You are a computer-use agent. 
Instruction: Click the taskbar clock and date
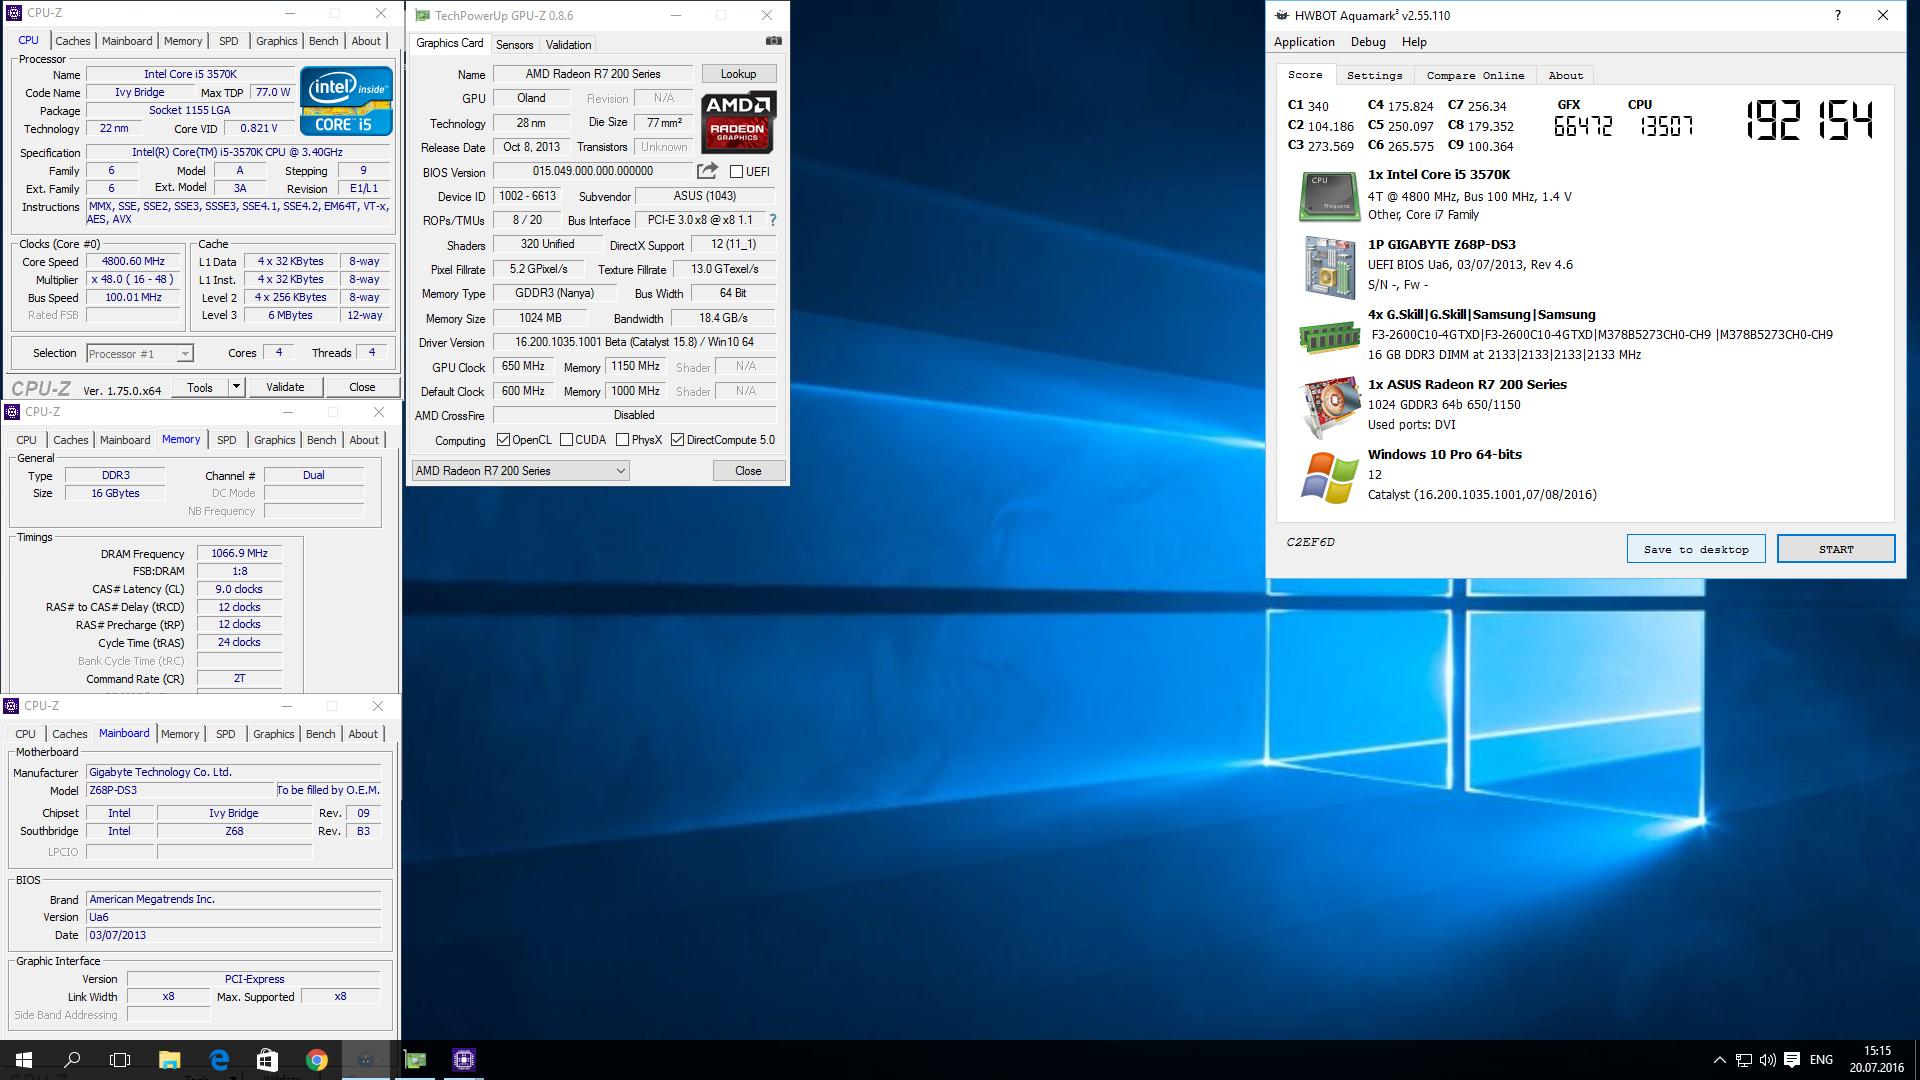tap(1877, 1060)
